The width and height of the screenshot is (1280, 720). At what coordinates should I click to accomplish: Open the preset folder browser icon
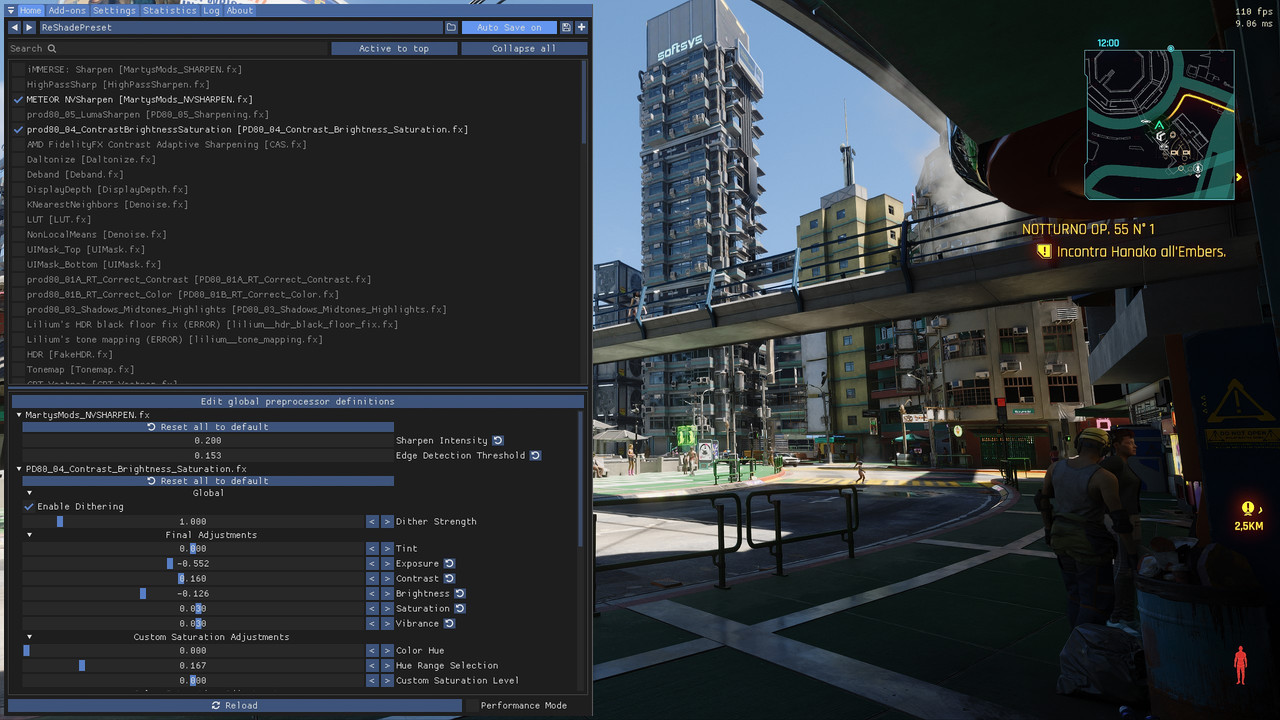click(x=451, y=28)
